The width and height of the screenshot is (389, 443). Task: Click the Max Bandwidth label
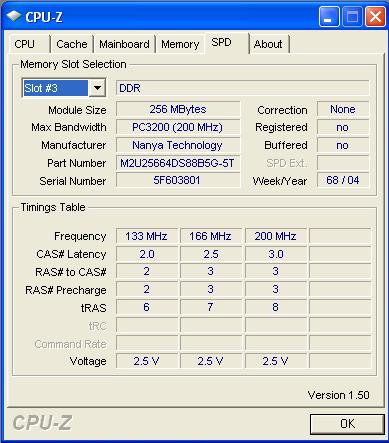pos(69,127)
